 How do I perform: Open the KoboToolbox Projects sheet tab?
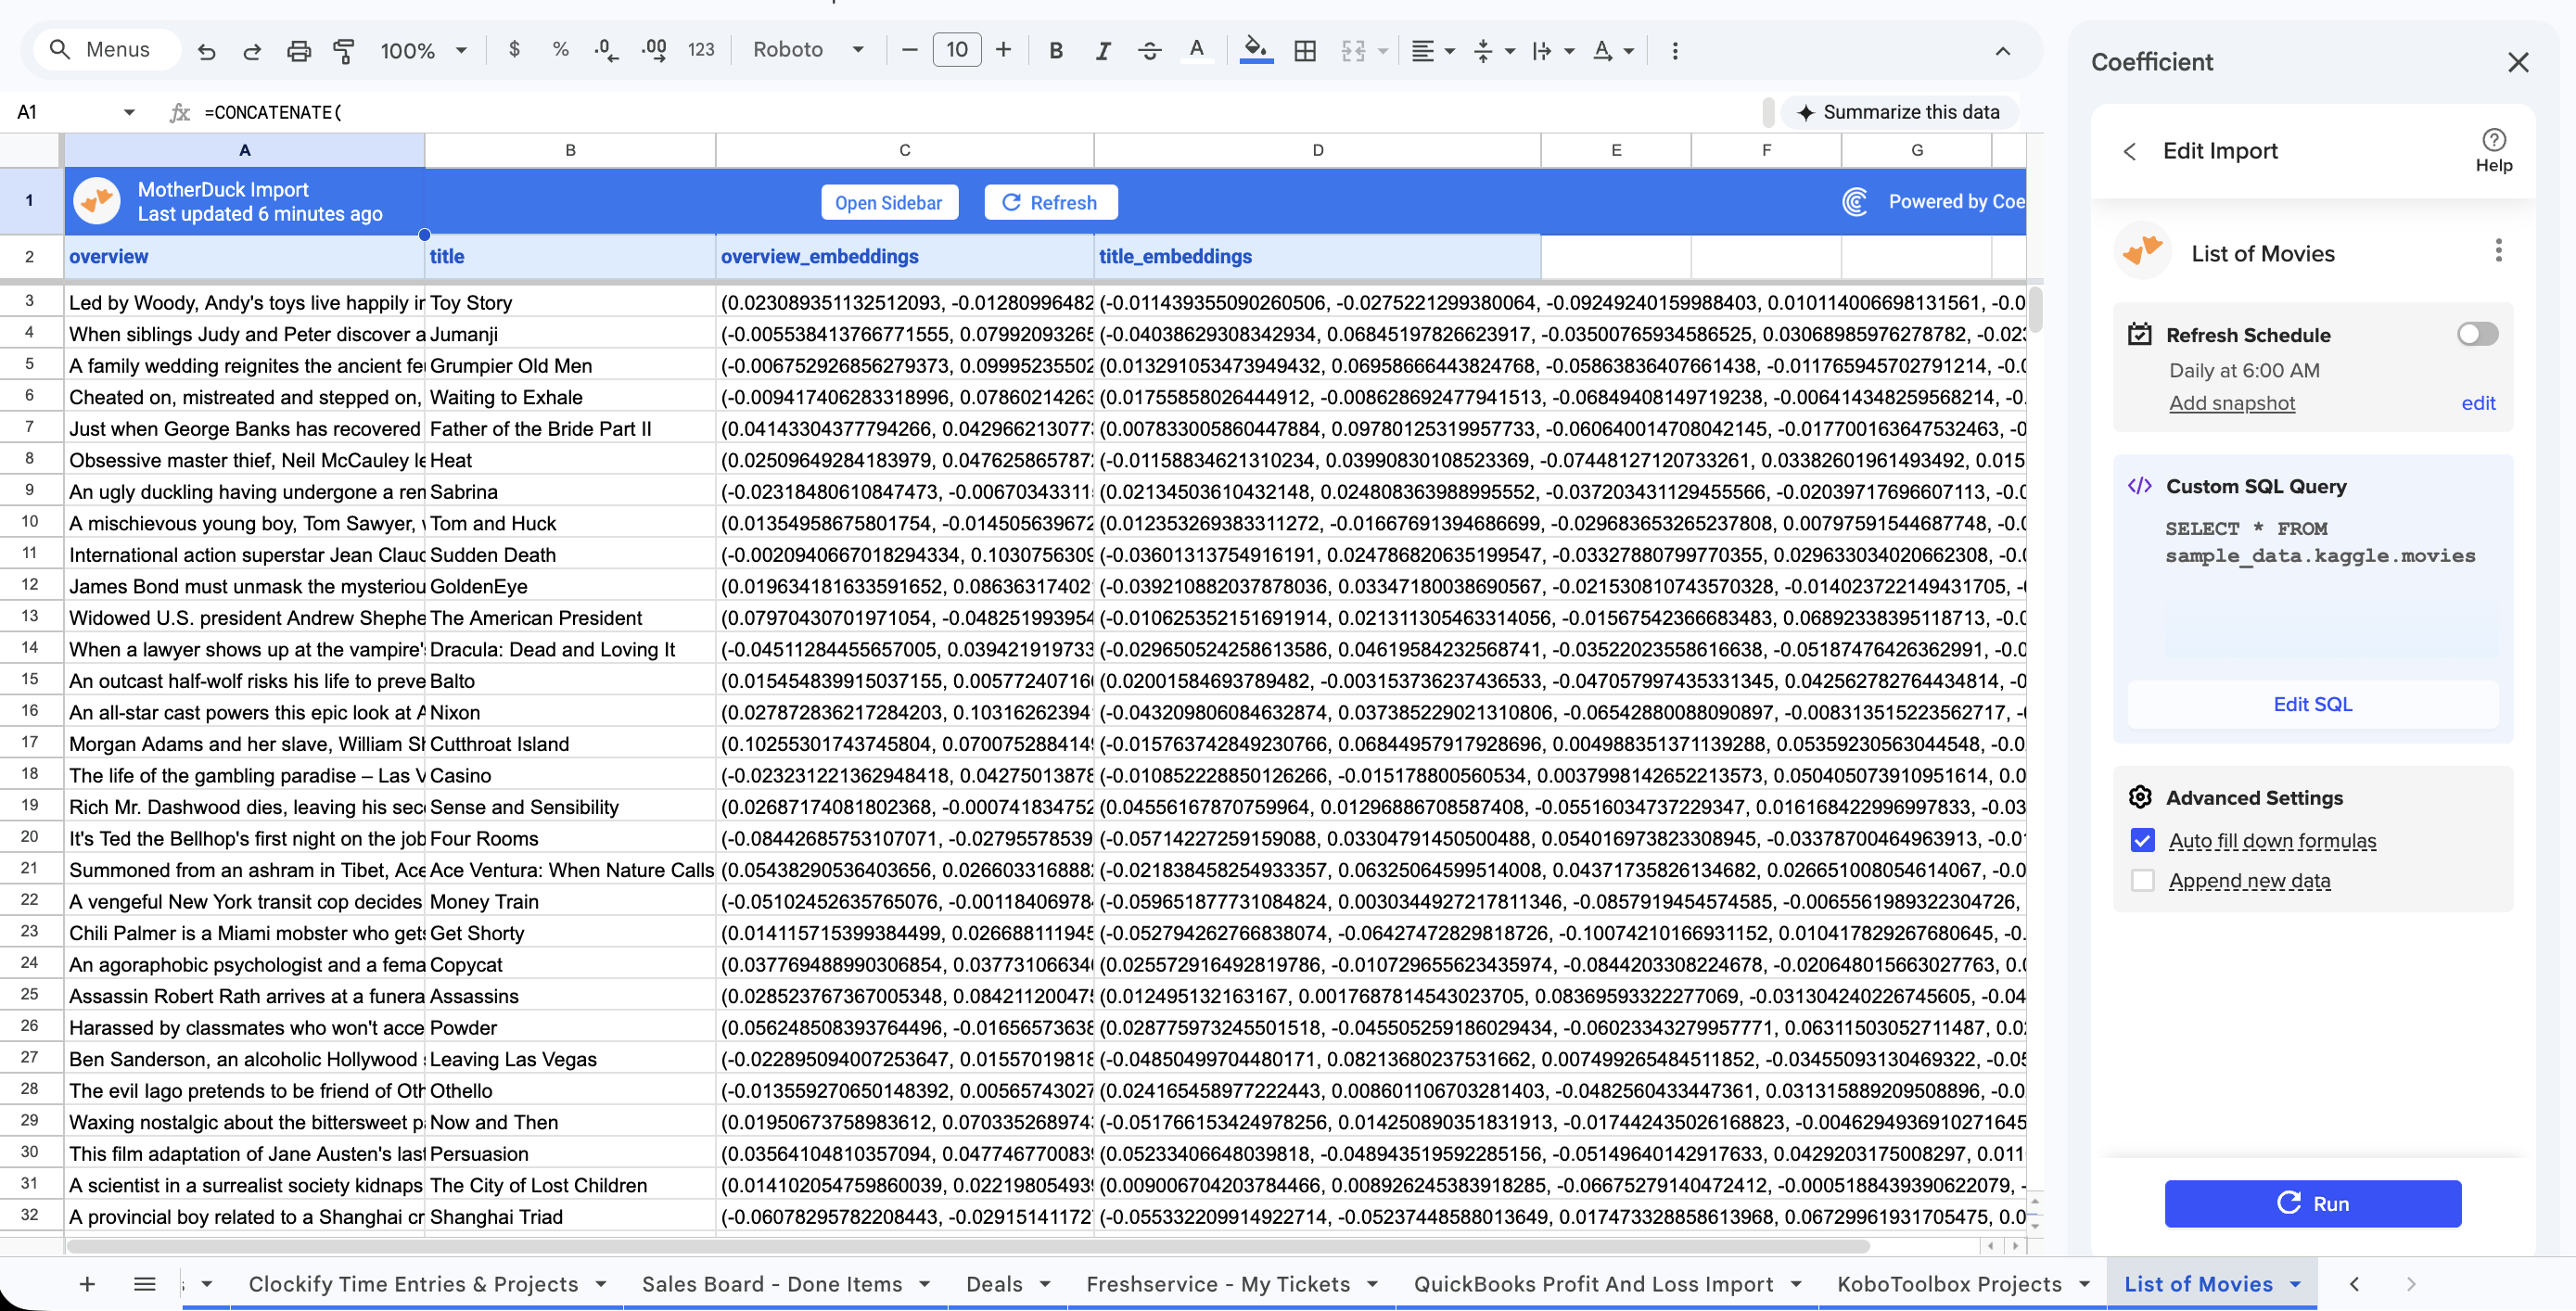(x=1949, y=1283)
